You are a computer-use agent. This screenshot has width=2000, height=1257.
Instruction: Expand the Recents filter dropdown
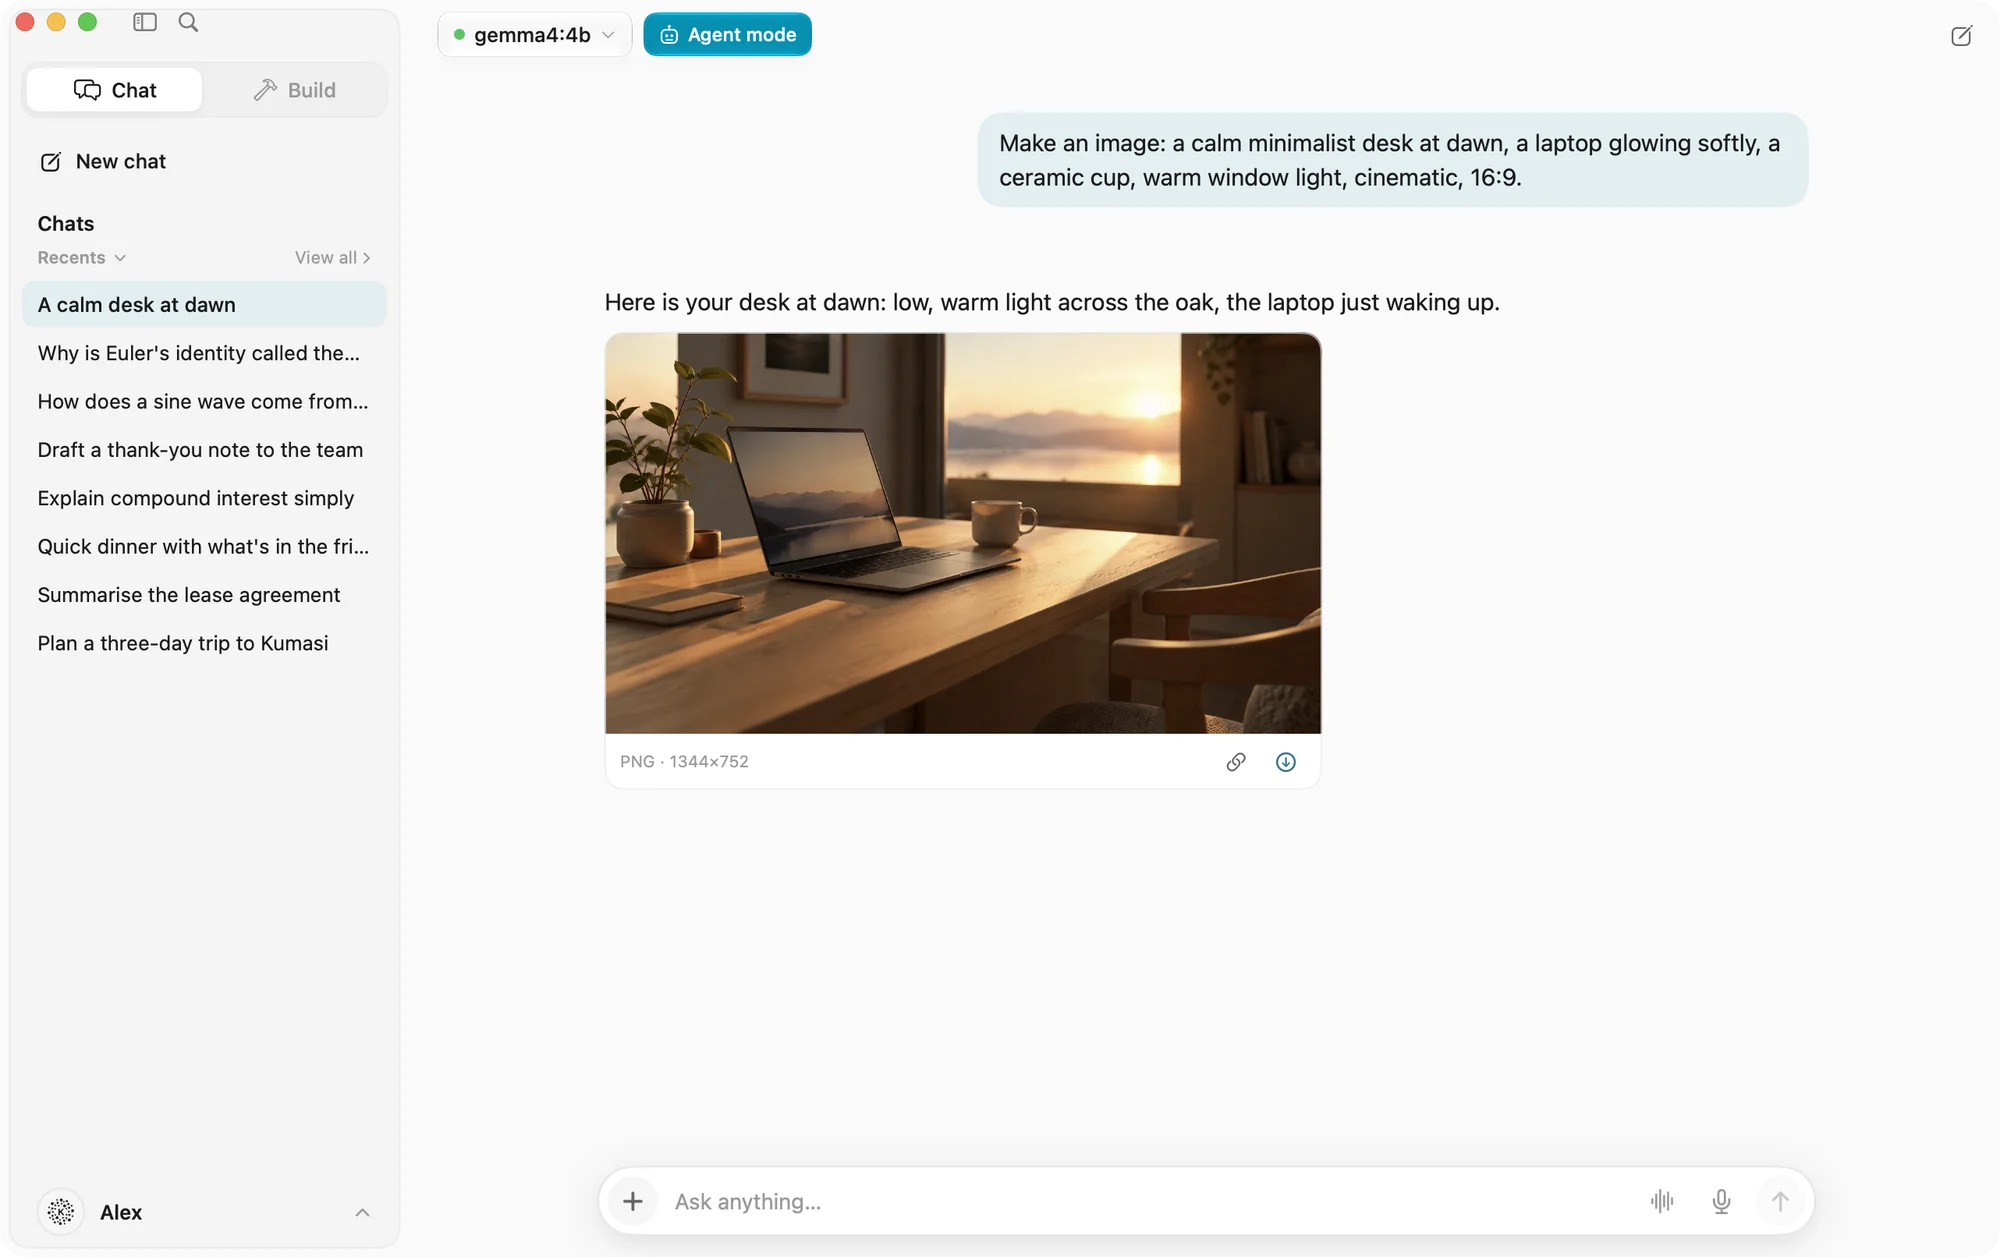pos(82,257)
